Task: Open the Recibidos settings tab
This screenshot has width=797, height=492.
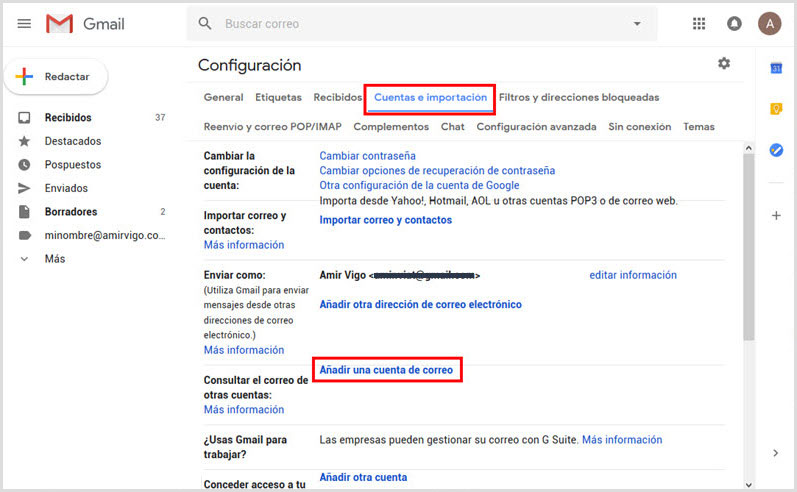Action: [338, 97]
